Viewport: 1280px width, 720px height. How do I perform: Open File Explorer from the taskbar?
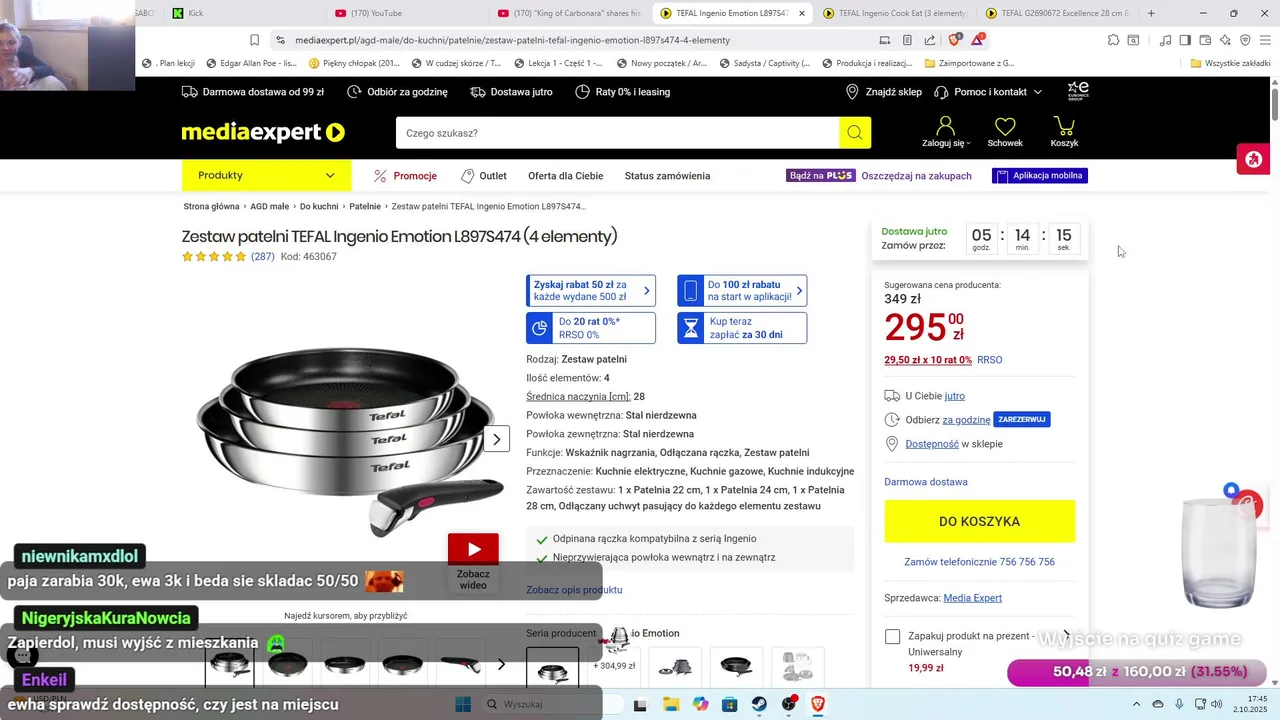(671, 704)
